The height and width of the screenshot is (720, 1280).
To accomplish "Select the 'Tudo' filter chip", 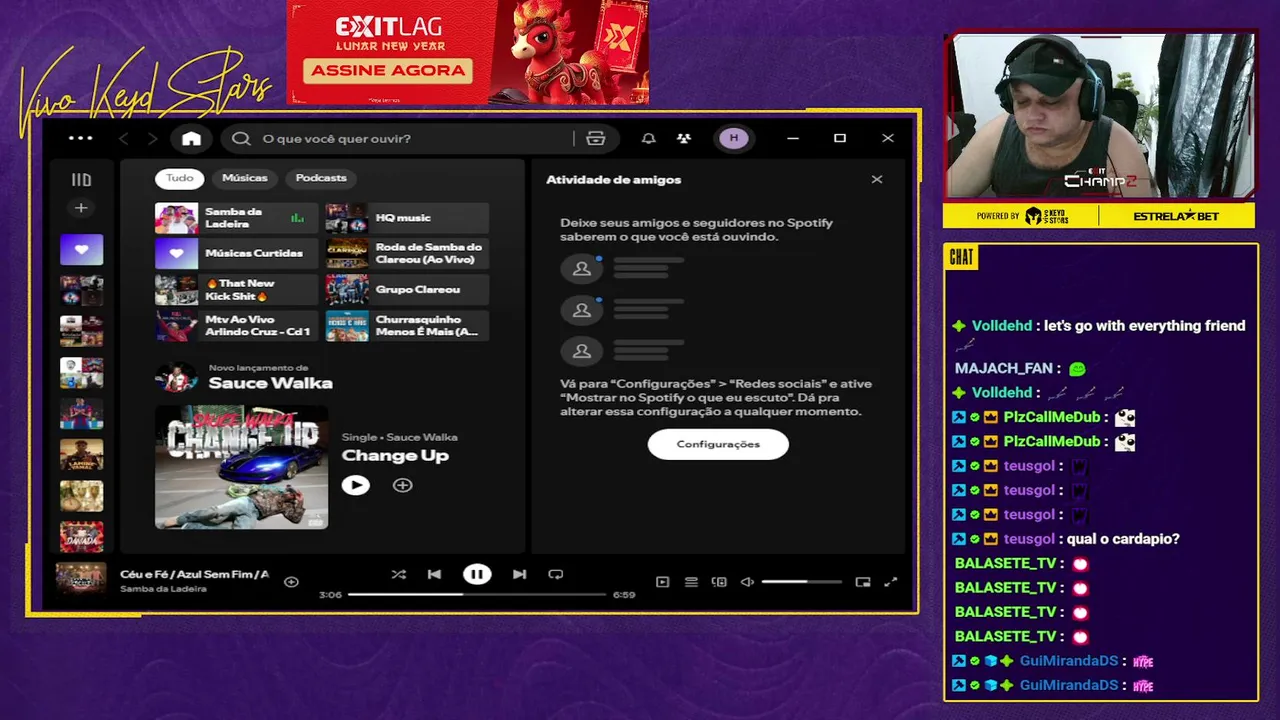I will tap(180, 178).
